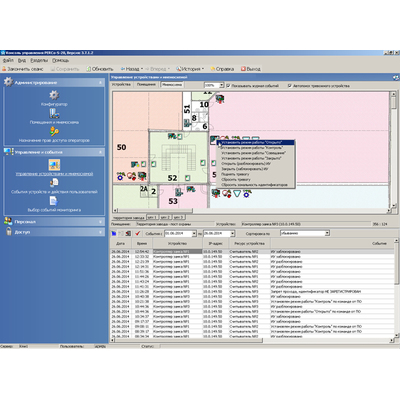
Task: Select the территория завода map tab
Action: (x=129, y=218)
